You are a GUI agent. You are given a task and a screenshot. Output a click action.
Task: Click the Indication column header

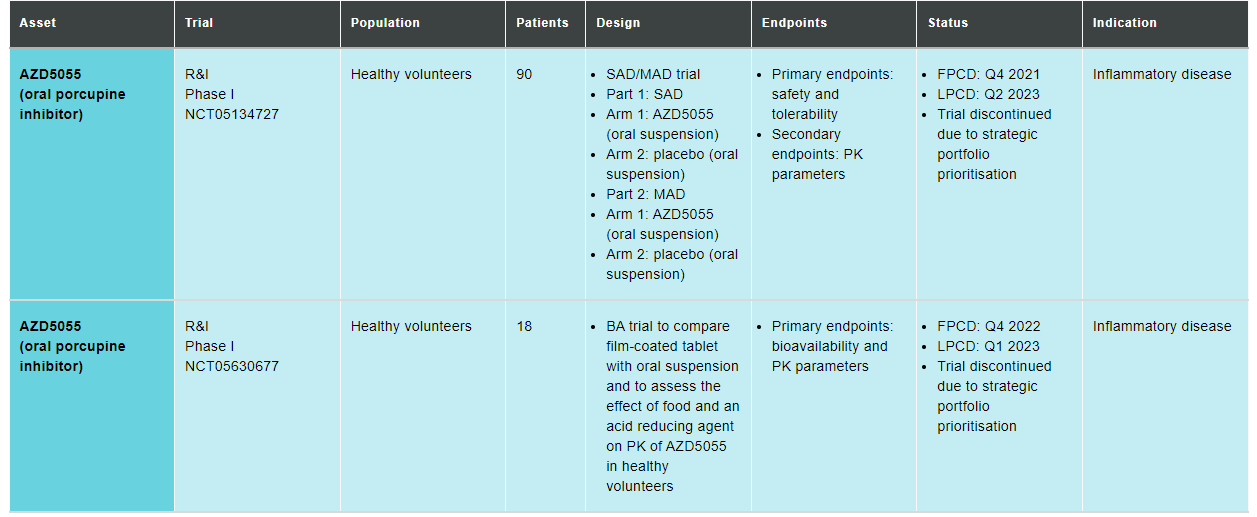(1124, 23)
